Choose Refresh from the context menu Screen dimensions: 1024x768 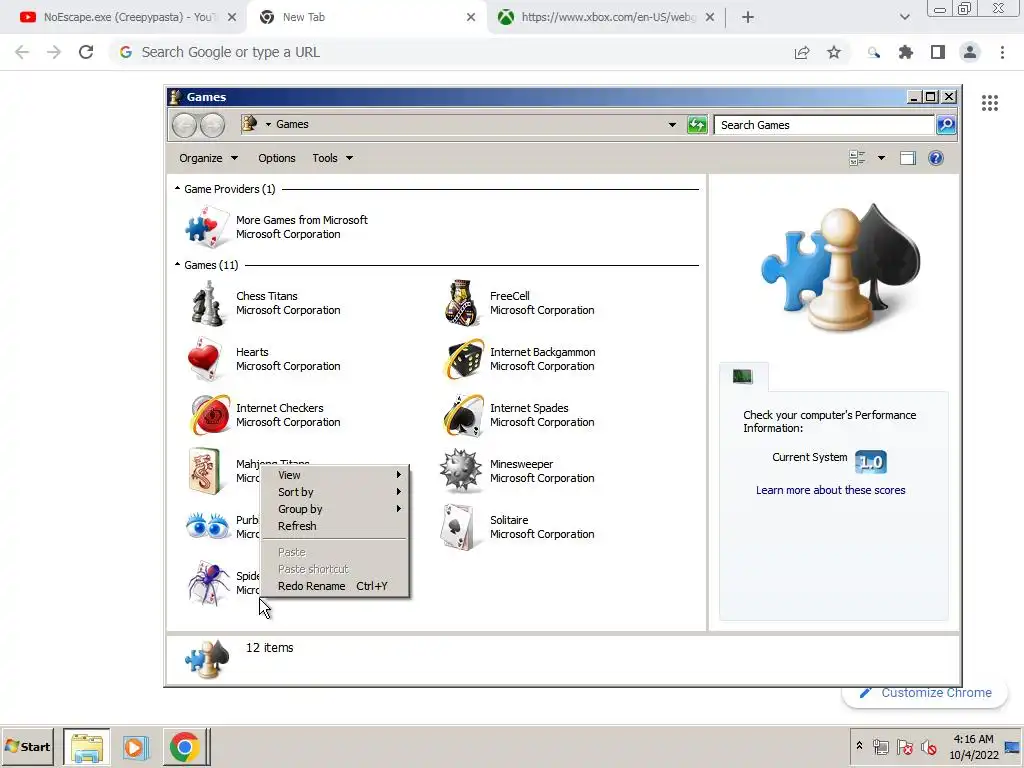335,526
